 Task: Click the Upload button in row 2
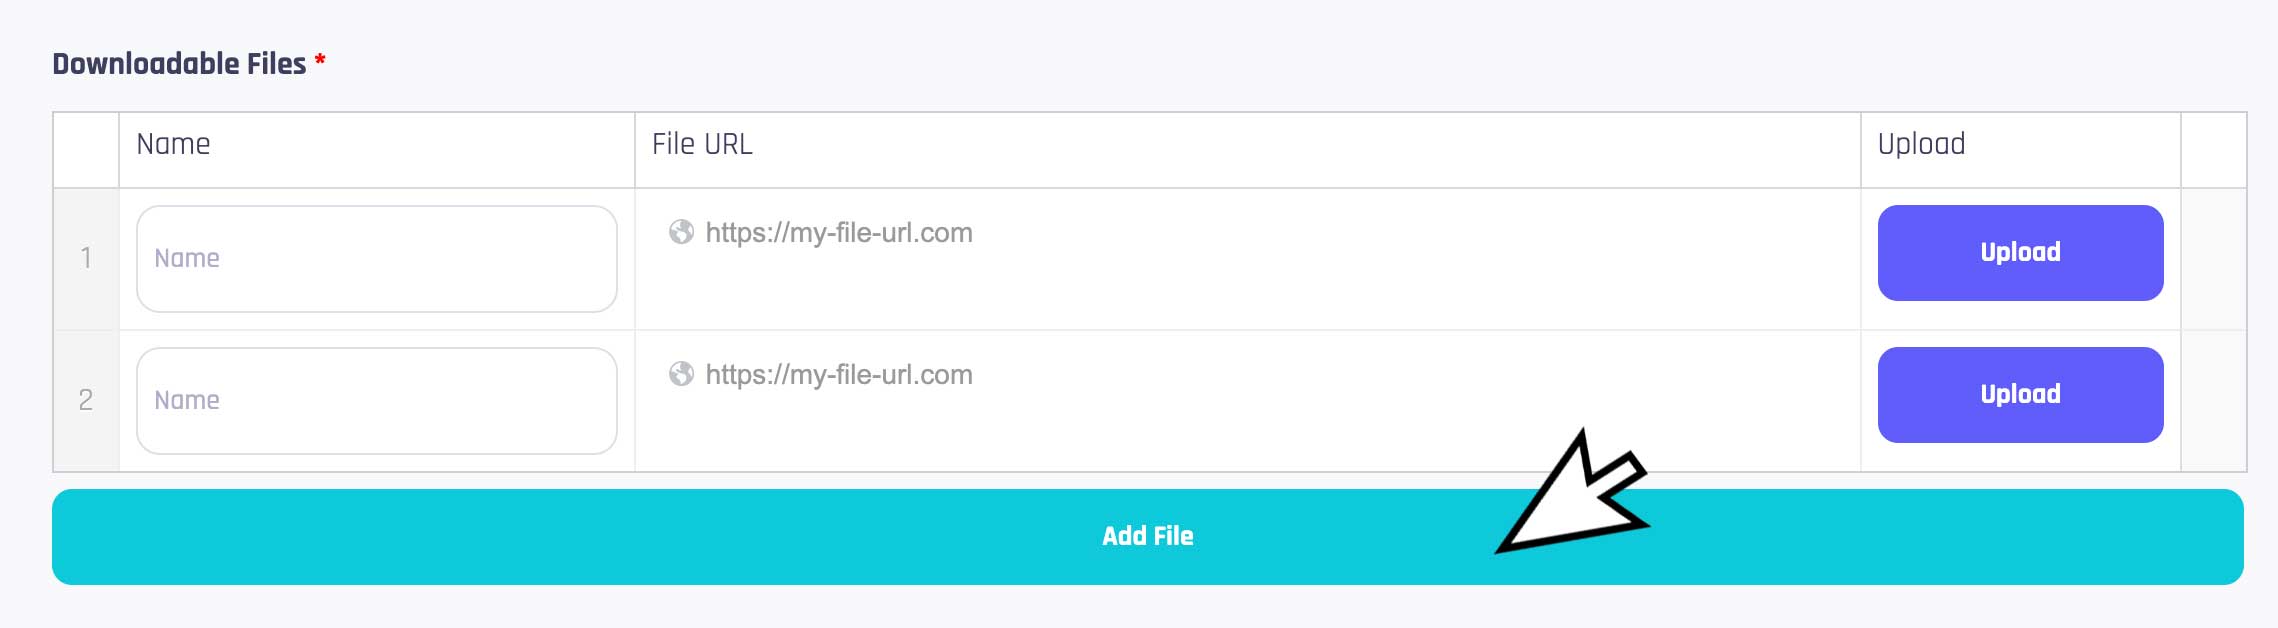click(2020, 395)
